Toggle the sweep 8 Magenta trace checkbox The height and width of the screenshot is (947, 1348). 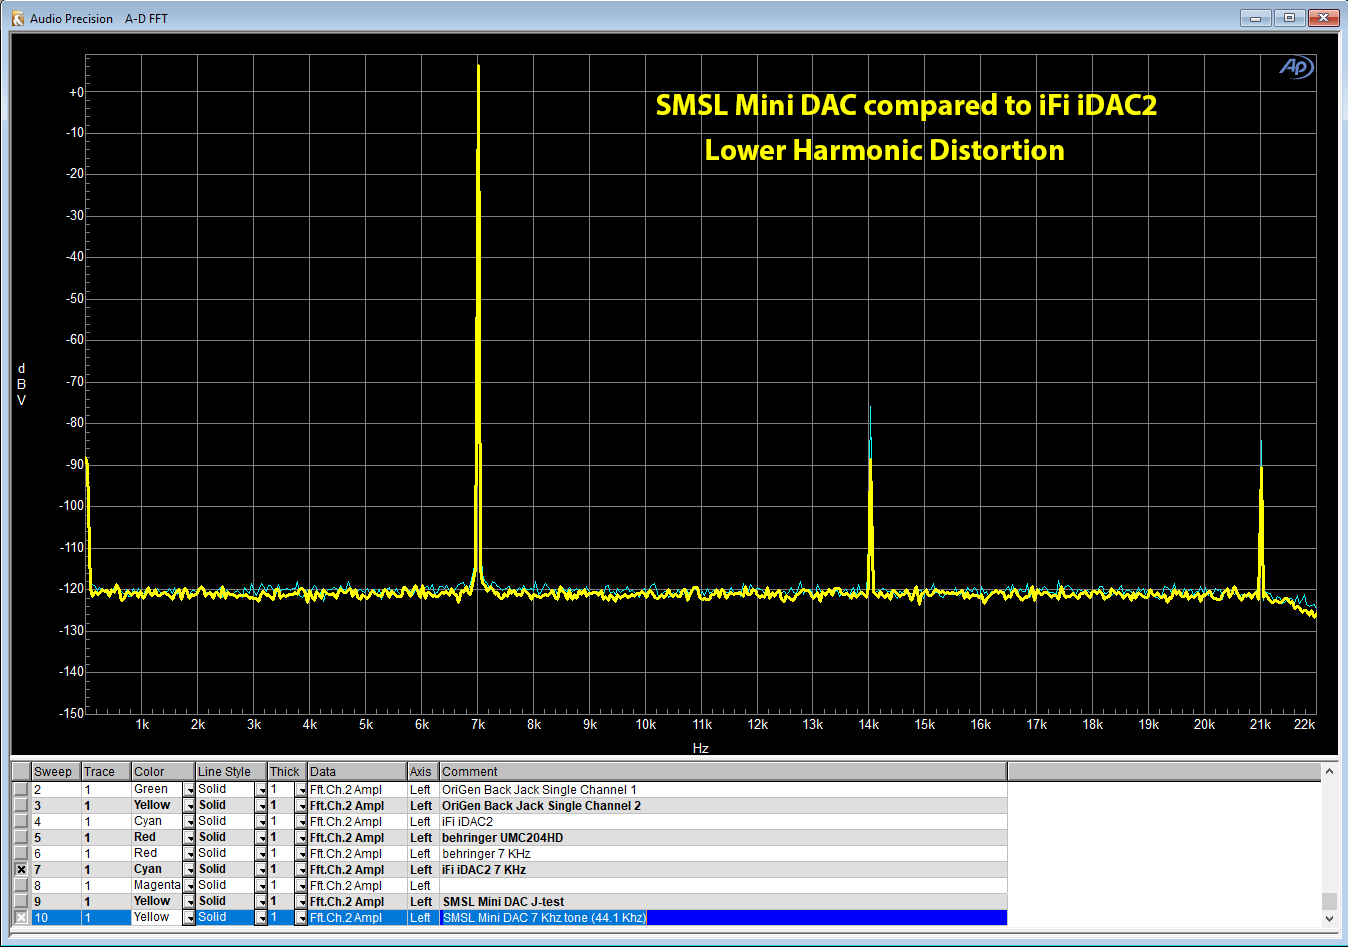click(21, 885)
